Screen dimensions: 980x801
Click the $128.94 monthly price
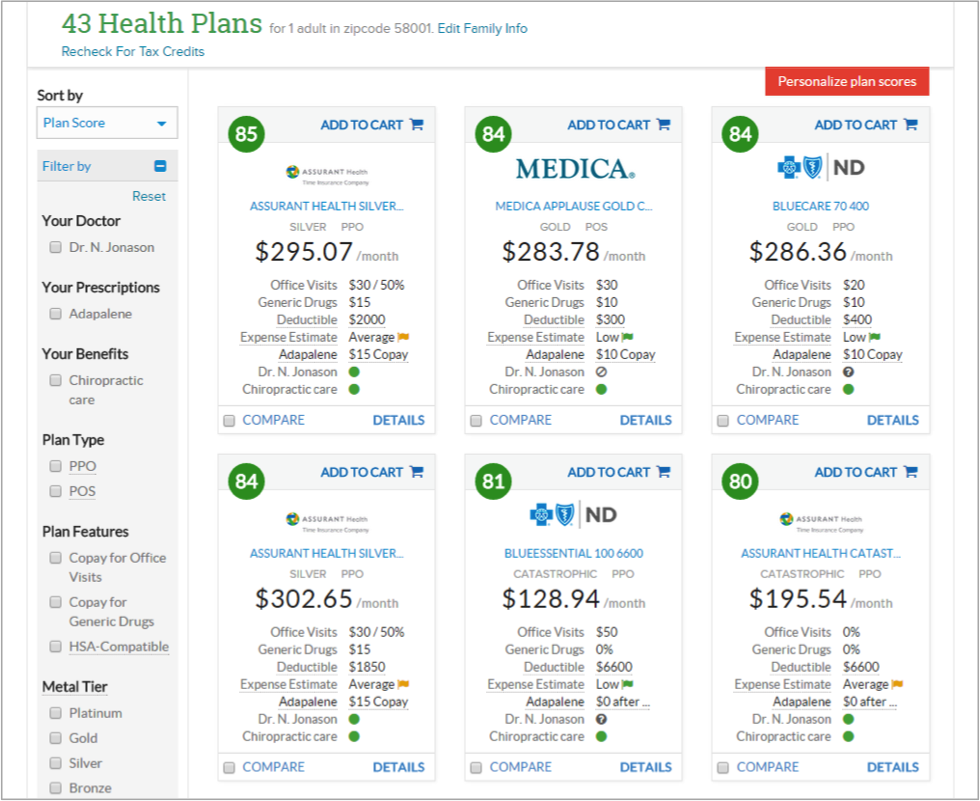551,599
